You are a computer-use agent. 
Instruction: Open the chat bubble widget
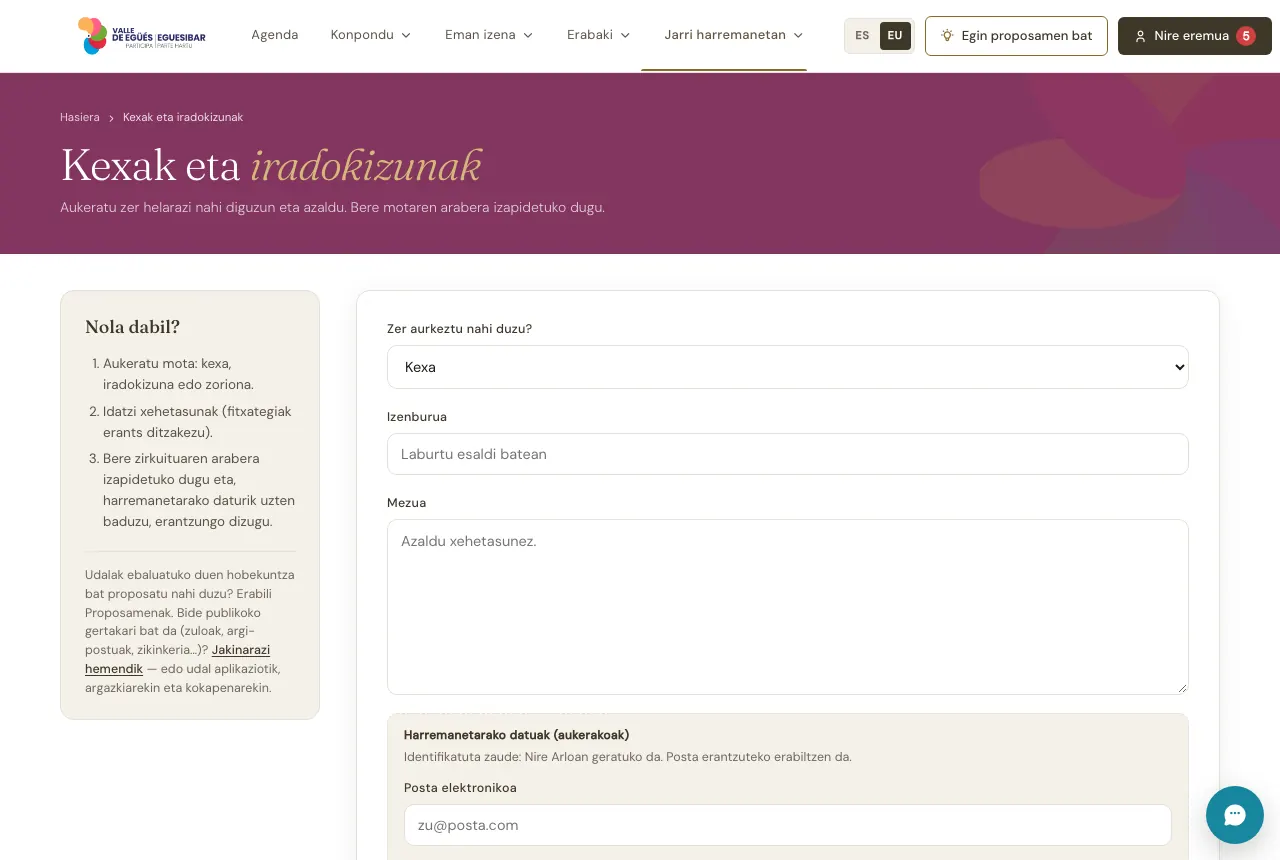click(x=1235, y=815)
